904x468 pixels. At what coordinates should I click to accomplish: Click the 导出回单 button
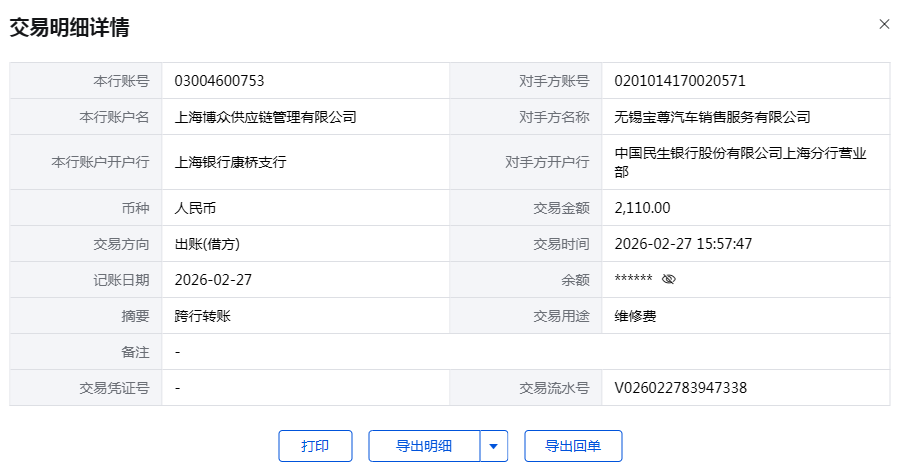point(573,446)
